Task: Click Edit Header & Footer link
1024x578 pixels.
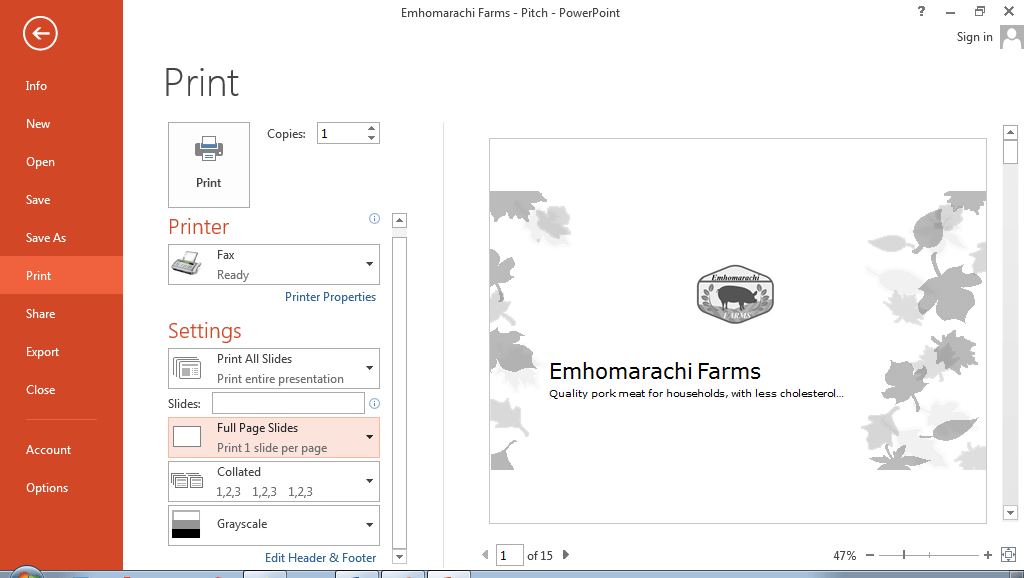Action: [x=321, y=558]
